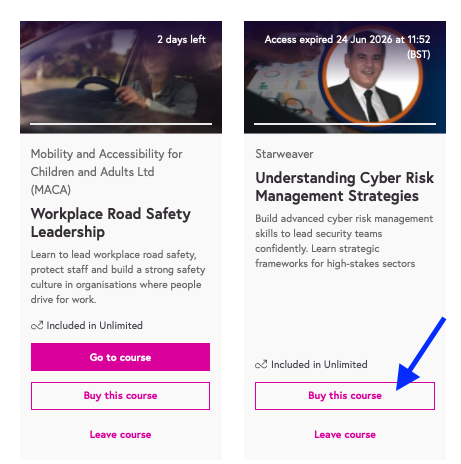Viewport: 461px width, 464px height.
Task: Click the 'Access expired 24 Jun 2026' notice
Action: pyautogui.click(x=347, y=46)
